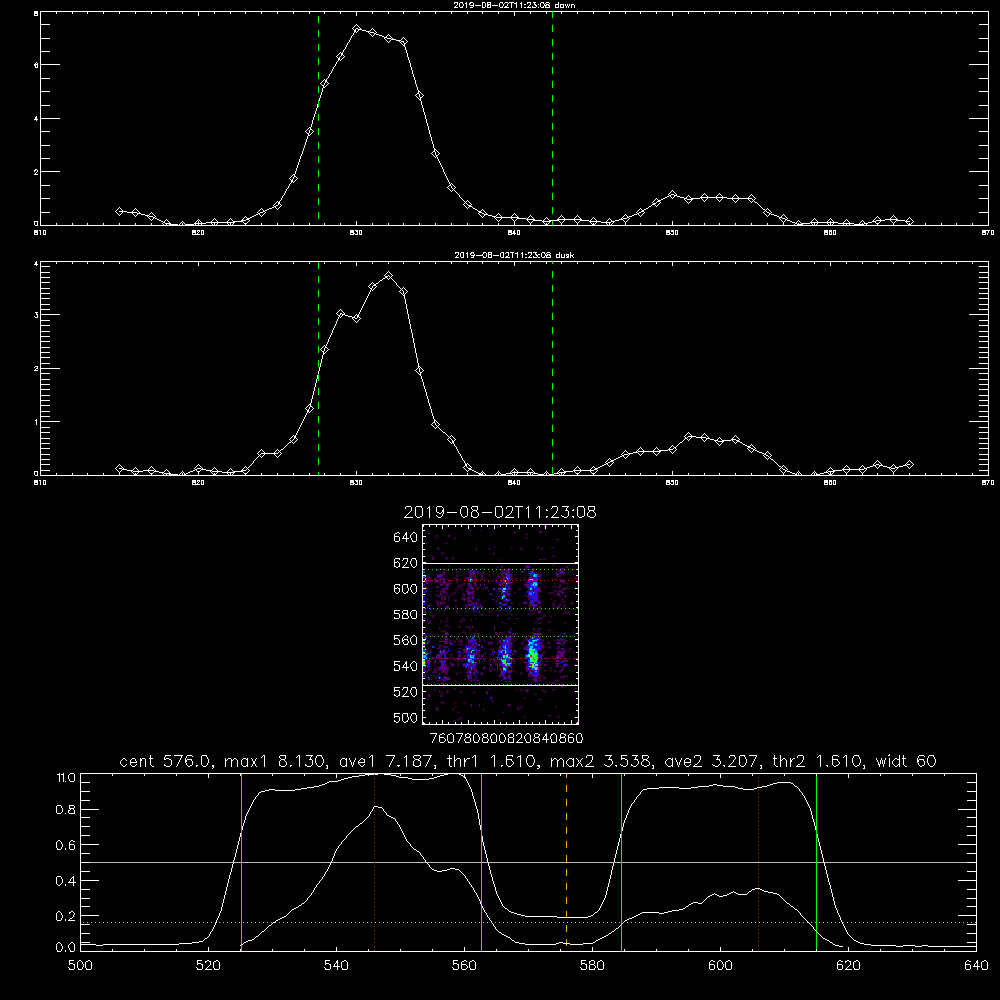Click the 'thr2 1.610' value
The width and height of the screenshot is (1000, 1000).
click(818, 761)
